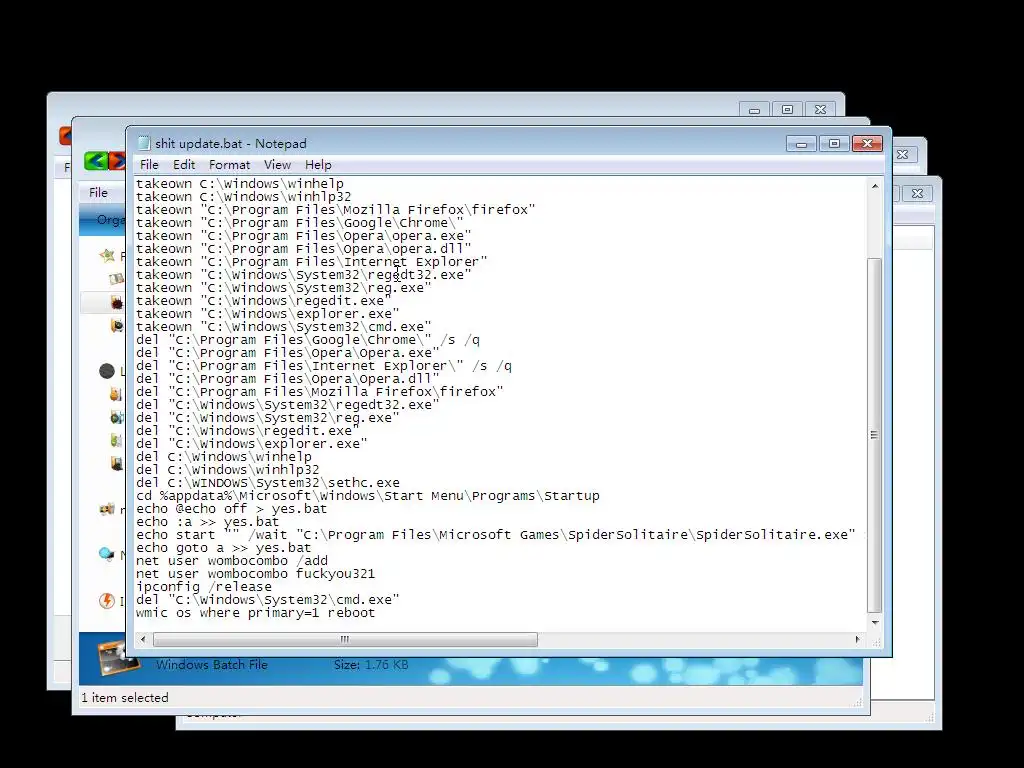Click the '1 item selected' status text
Image resolution: width=1024 pixels, height=768 pixels.
coord(125,697)
